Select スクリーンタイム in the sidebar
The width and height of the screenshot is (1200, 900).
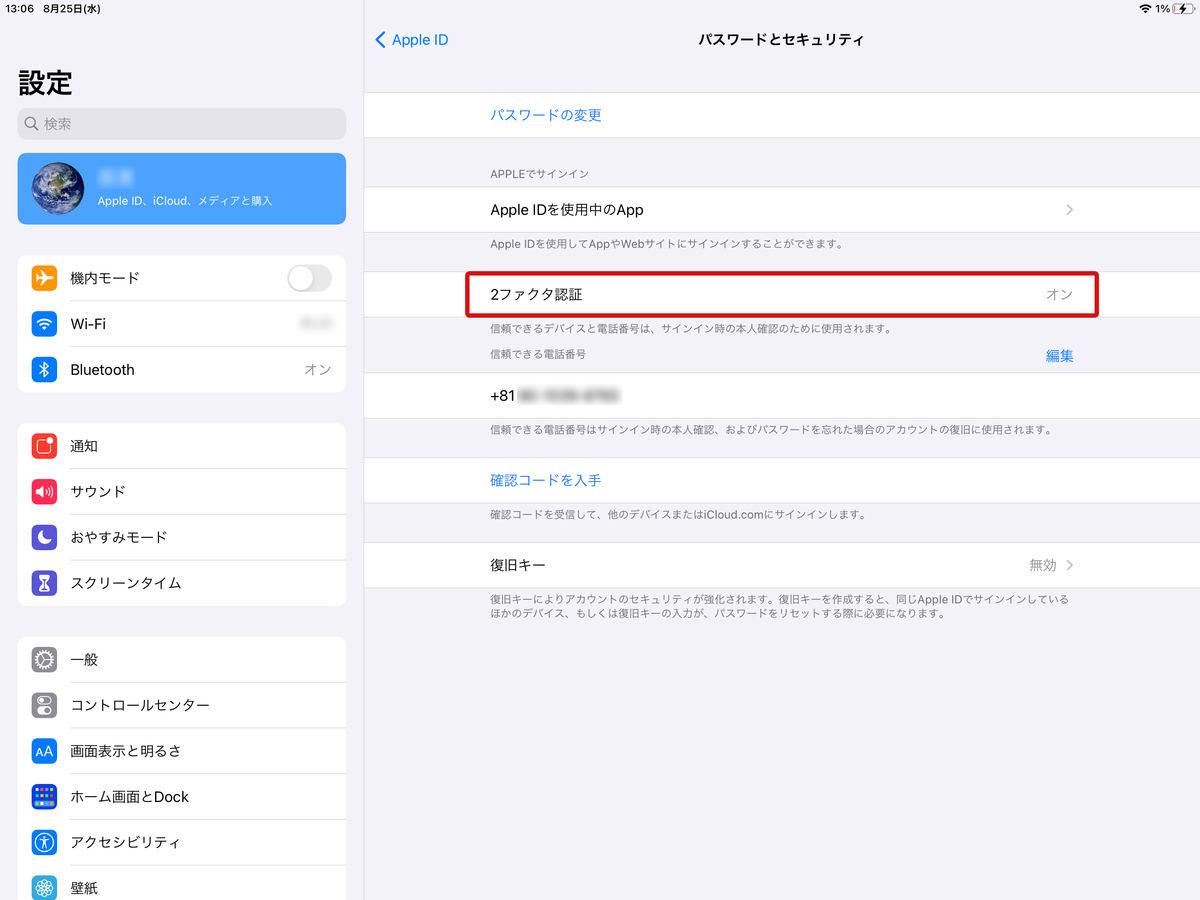point(182,583)
